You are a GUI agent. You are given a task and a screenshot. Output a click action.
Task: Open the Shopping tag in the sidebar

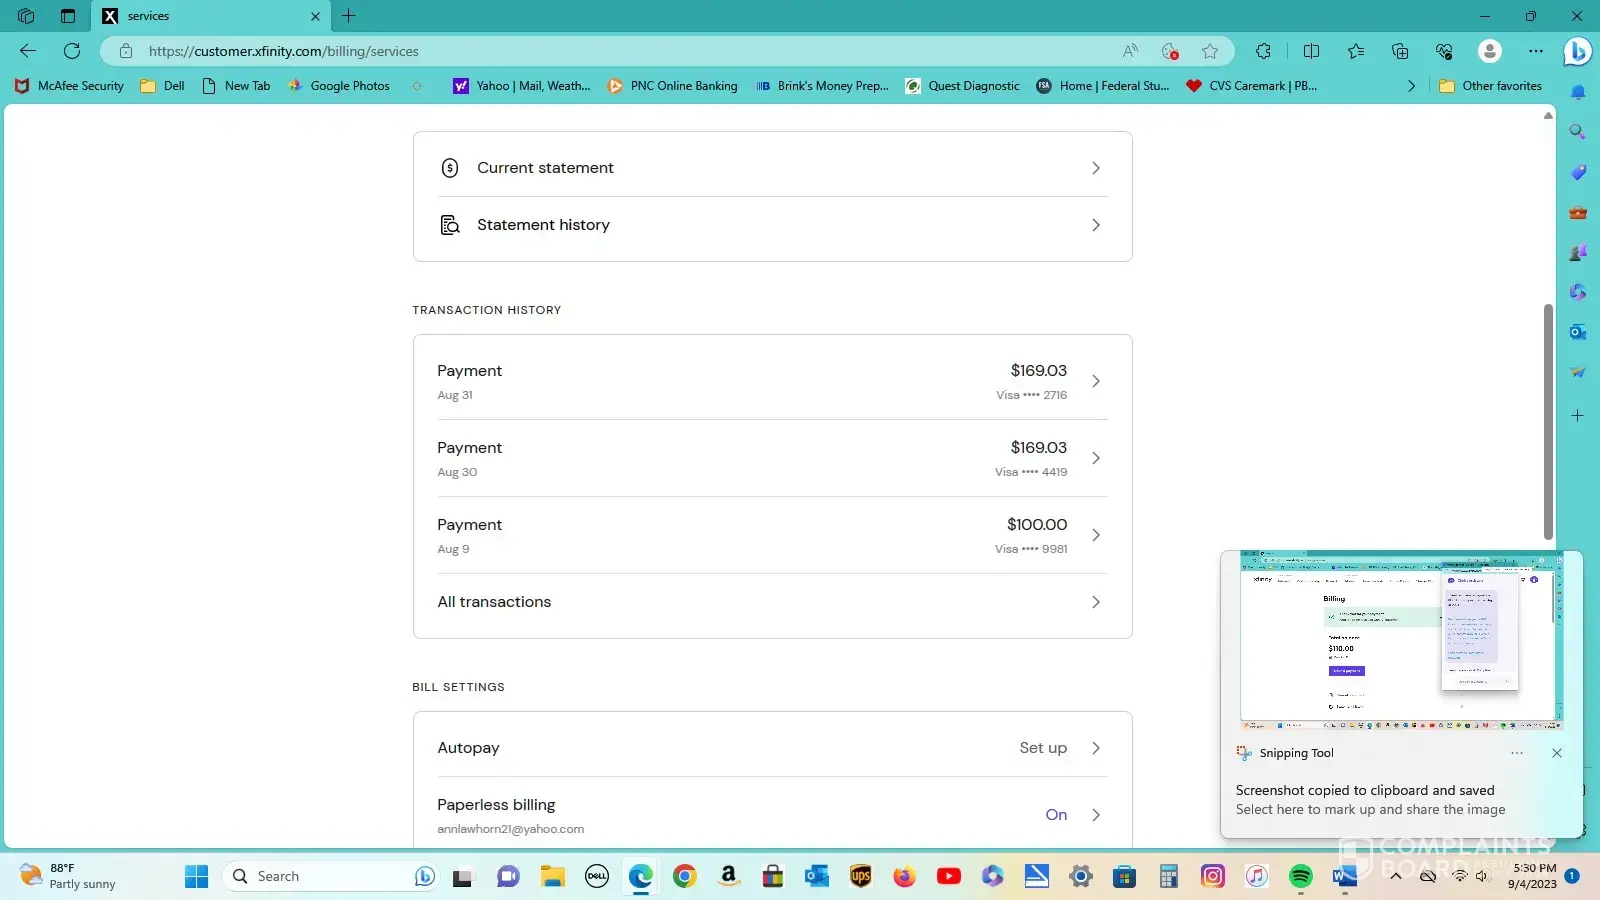click(x=1578, y=172)
